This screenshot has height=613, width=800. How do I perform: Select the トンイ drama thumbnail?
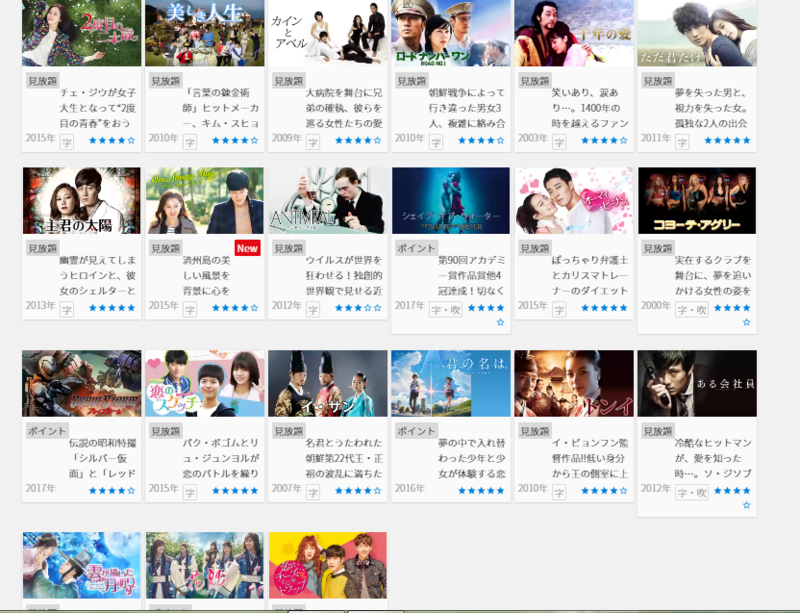pyautogui.click(x=574, y=383)
